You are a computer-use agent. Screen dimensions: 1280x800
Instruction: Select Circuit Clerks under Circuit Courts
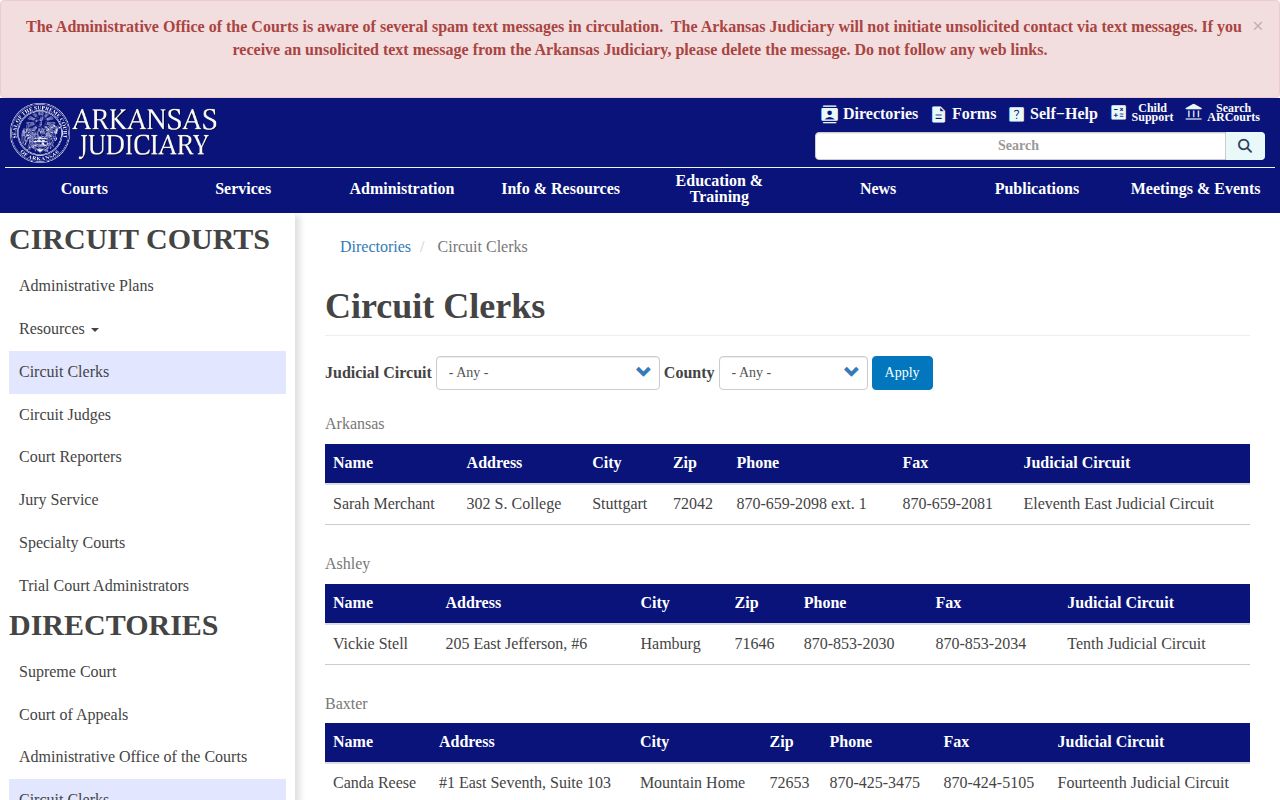[147, 372]
